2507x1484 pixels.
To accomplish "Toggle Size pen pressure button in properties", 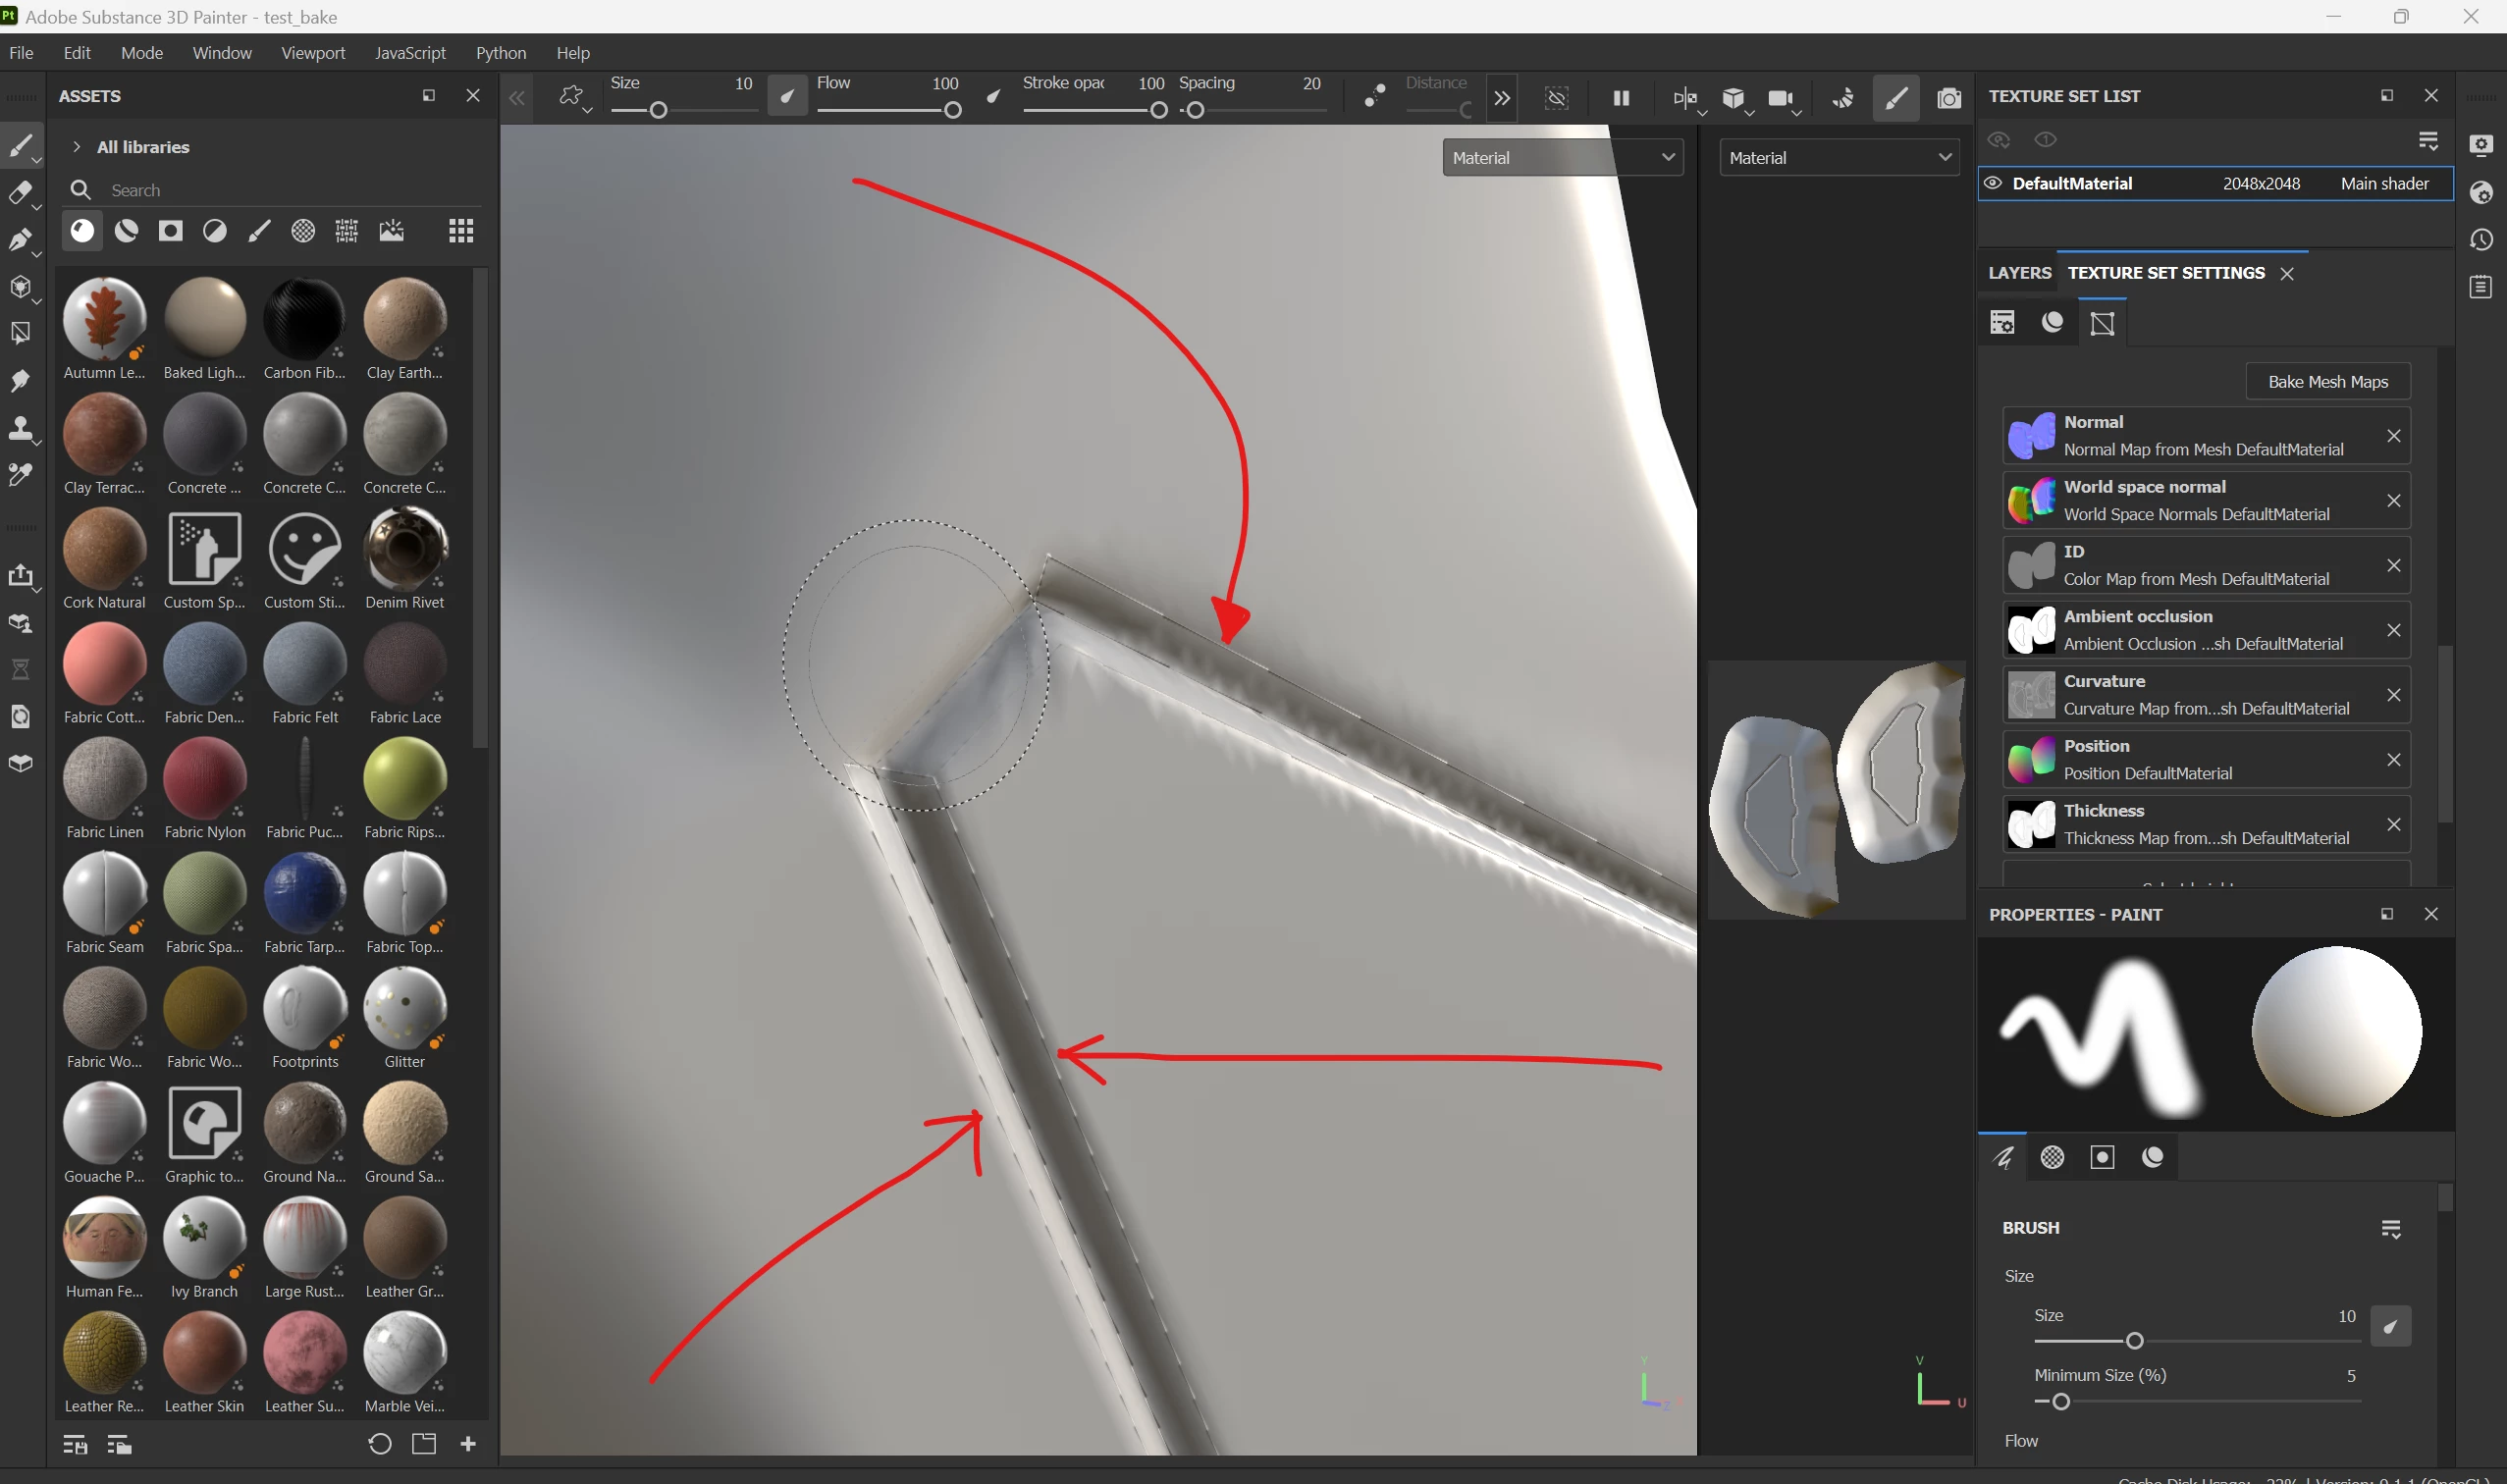I will tap(2390, 1327).
